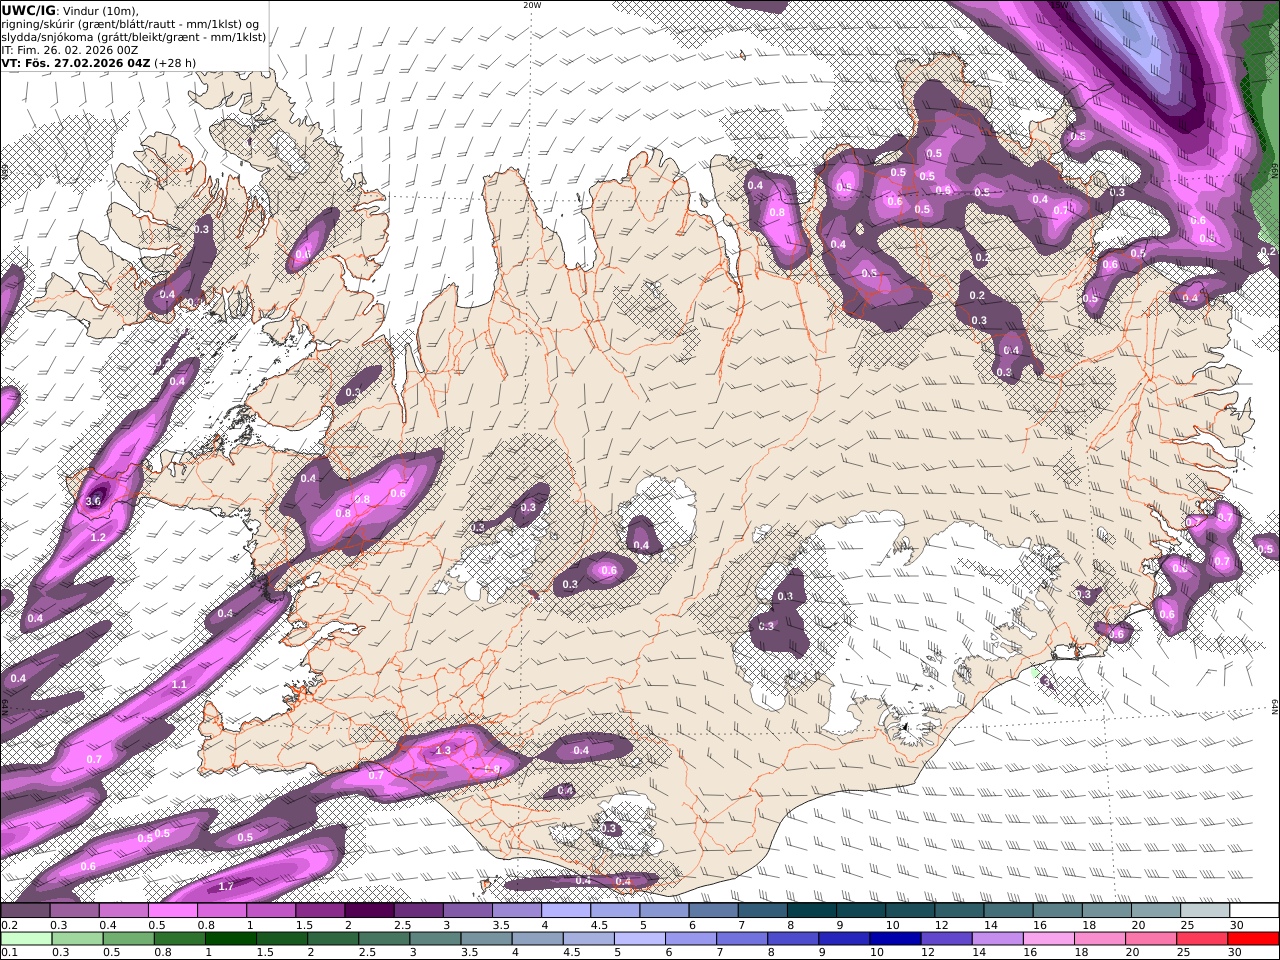Select the dark mauve 0.2 swatch starting the upper scale
This screenshot has width=1280, height=960.
pyautogui.click(x=25, y=911)
